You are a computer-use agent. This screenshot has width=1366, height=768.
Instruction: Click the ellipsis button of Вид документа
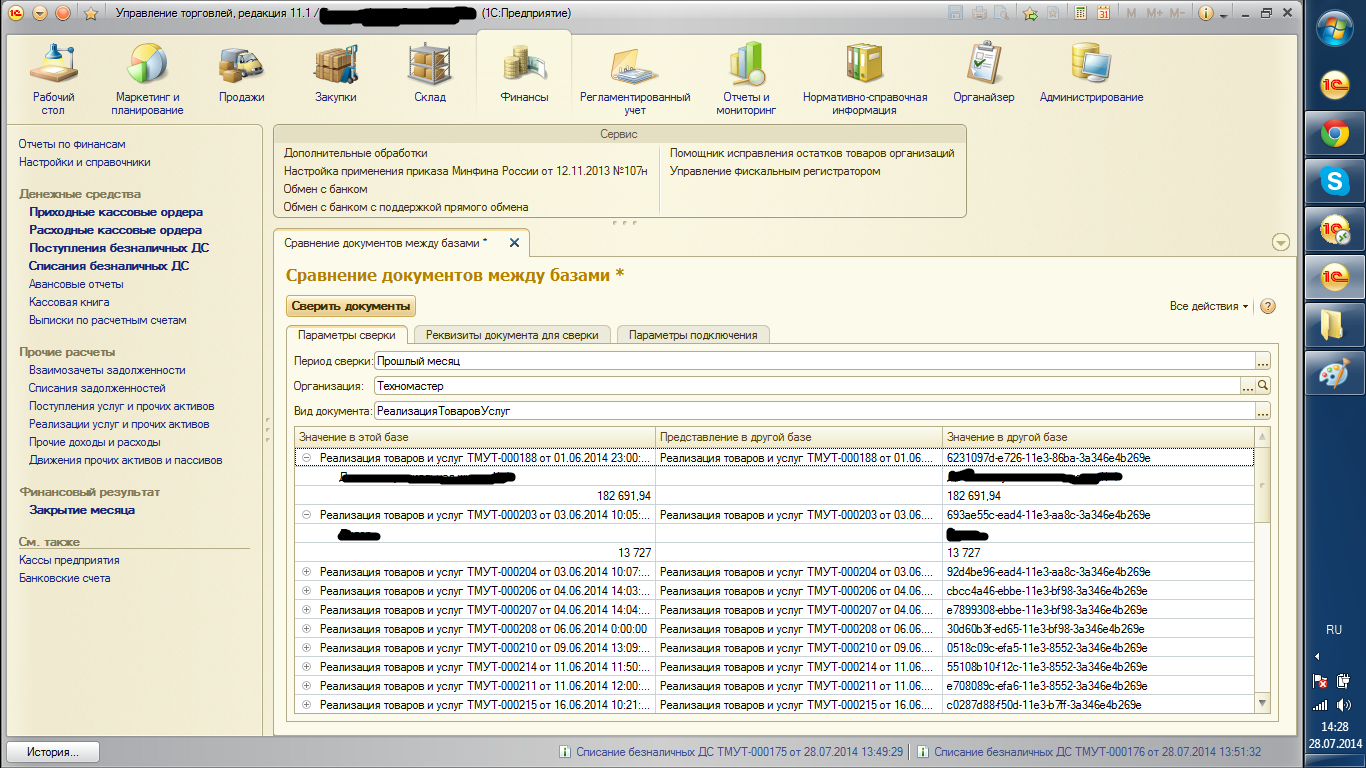click(1263, 411)
